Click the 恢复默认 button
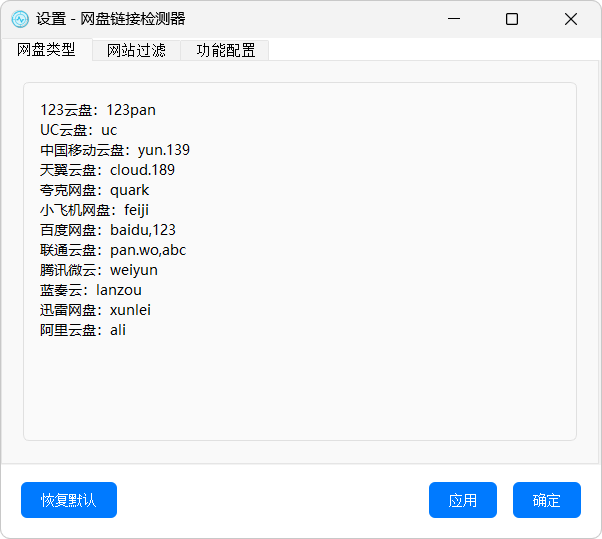Screen dimensions: 602x539 69,500
